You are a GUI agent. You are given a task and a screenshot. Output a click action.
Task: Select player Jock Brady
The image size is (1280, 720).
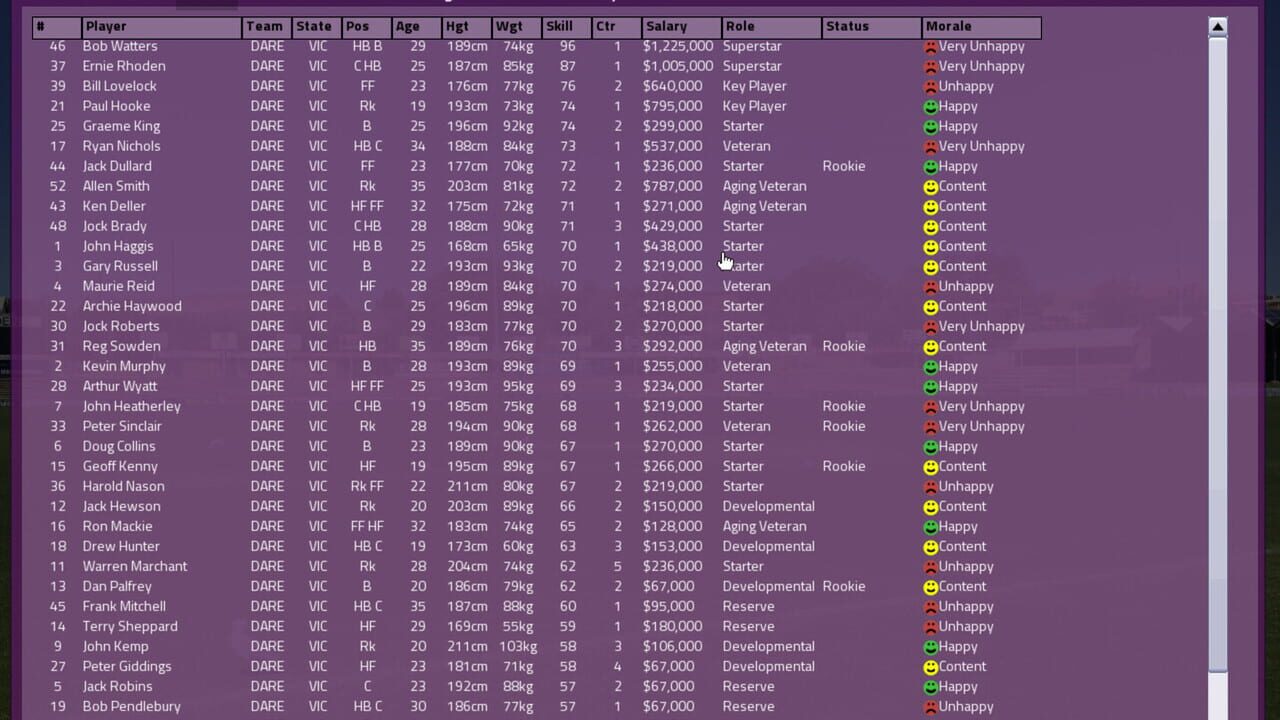pyautogui.click(x=114, y=226)
